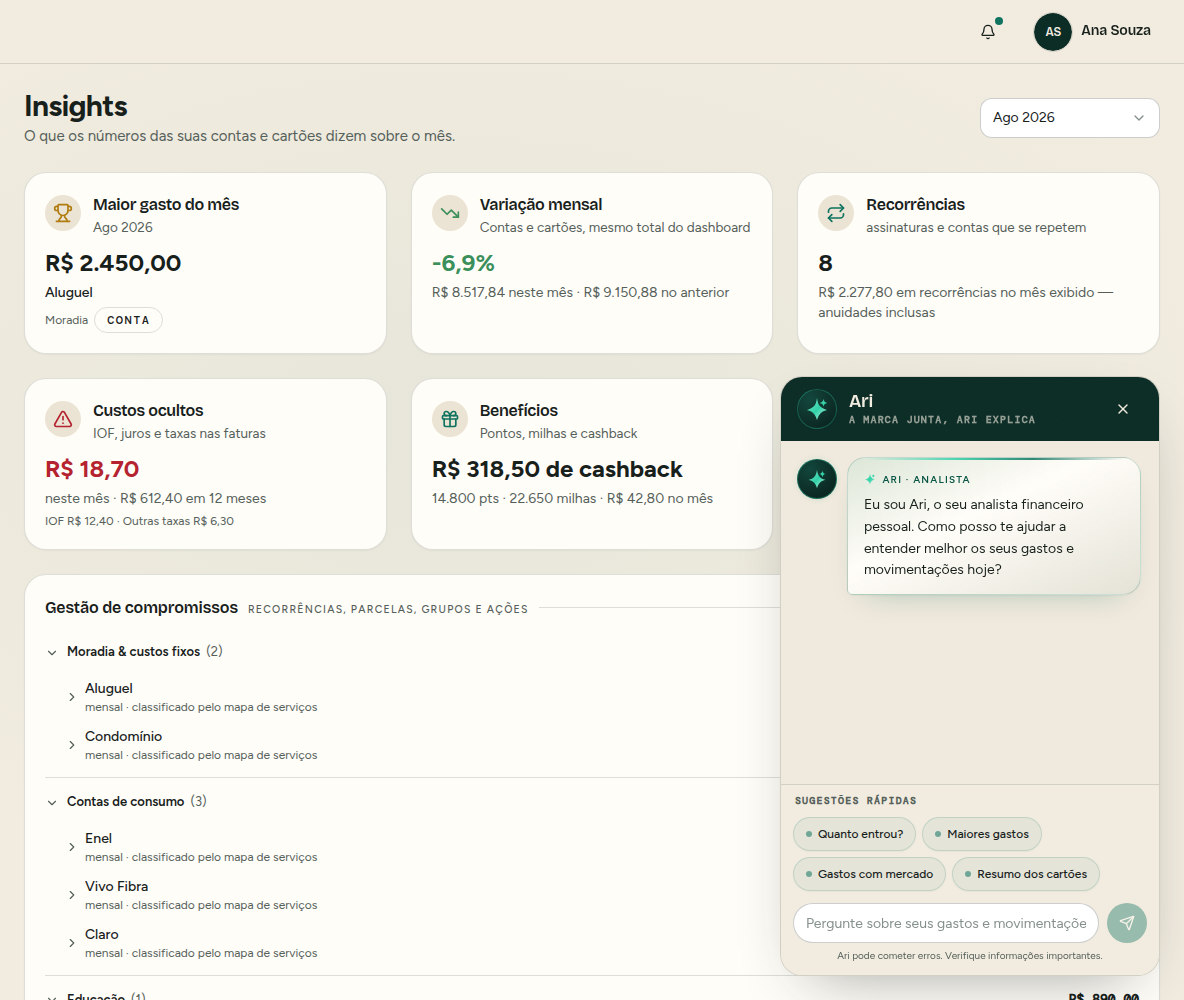Click the warning triangle icon on Custos ocultos
This screenshot has width=1184, height=1000.
(63, 419)
